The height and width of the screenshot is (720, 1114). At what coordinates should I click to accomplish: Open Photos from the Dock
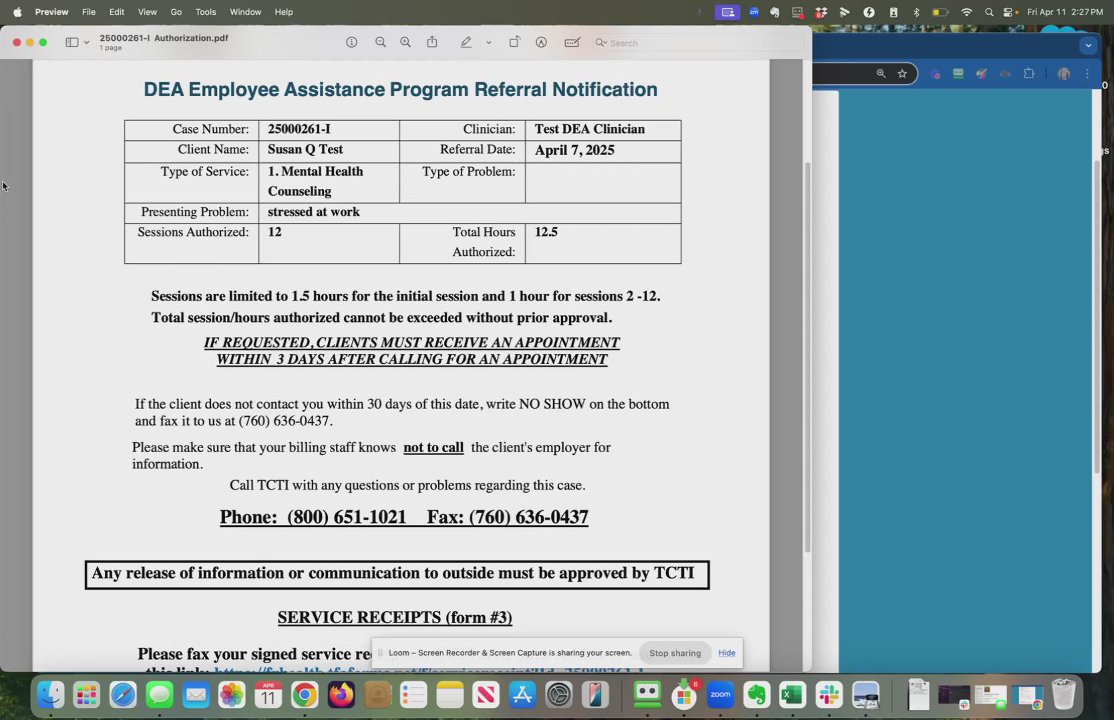[232, 694]
